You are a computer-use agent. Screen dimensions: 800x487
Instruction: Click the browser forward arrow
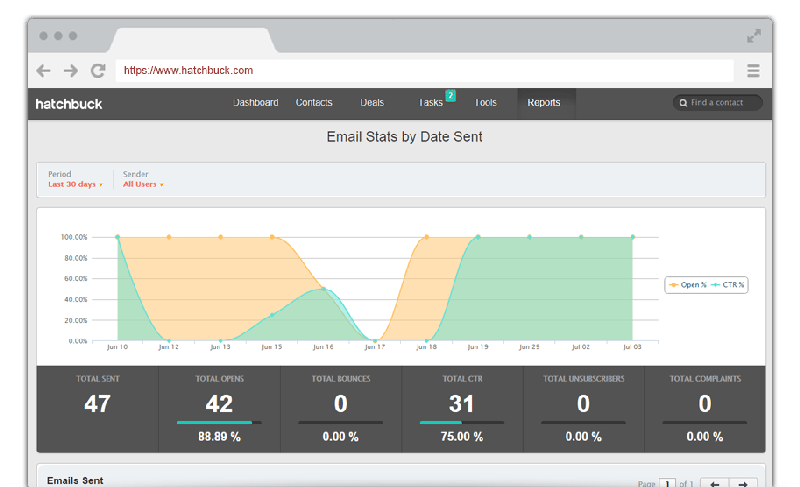pos(70,71)
